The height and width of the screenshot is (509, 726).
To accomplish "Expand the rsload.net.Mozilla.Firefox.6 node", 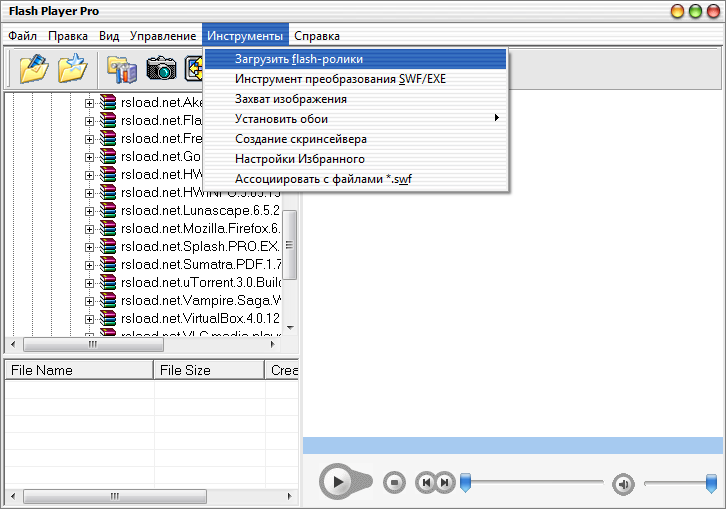I will [x=89, y=229].
